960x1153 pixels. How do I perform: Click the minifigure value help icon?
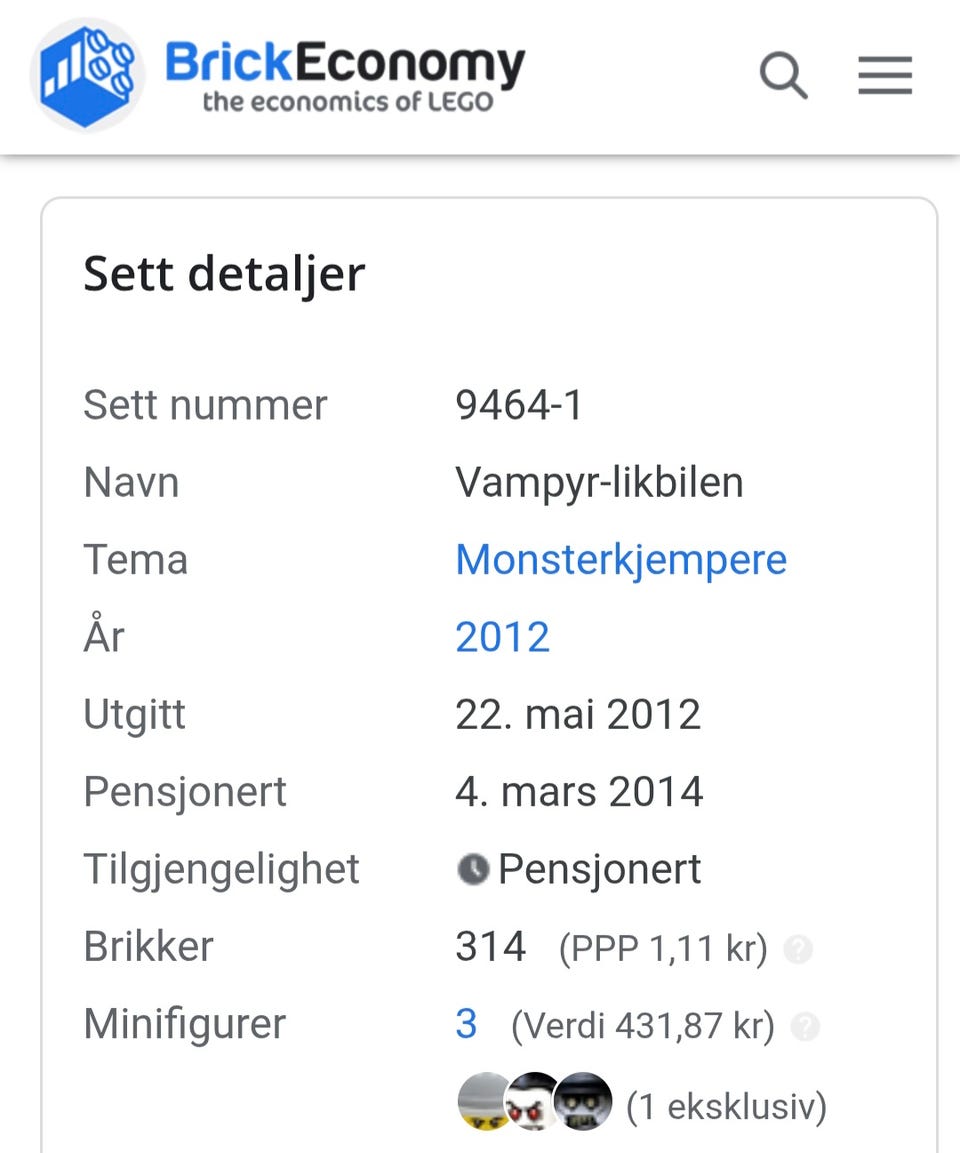tap(805, 1027)
